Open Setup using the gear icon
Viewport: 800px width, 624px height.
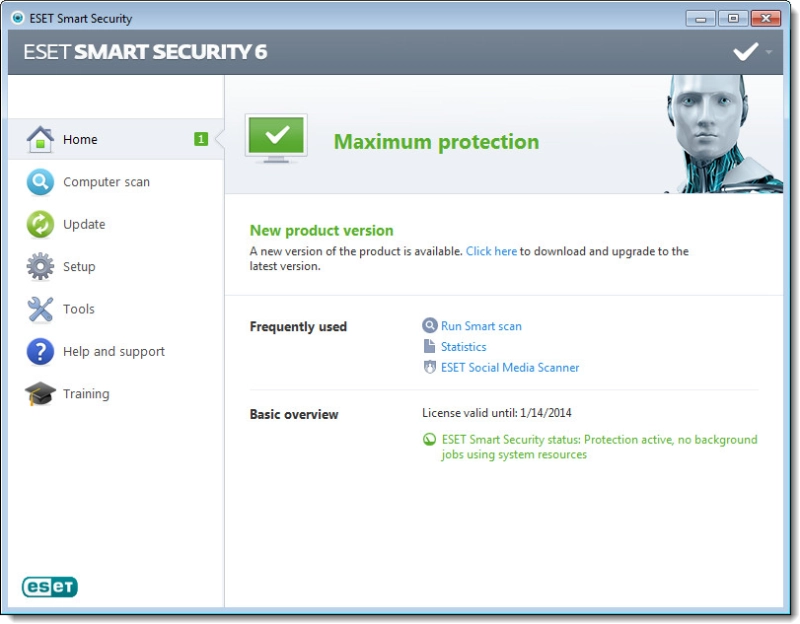click(40, 266)
